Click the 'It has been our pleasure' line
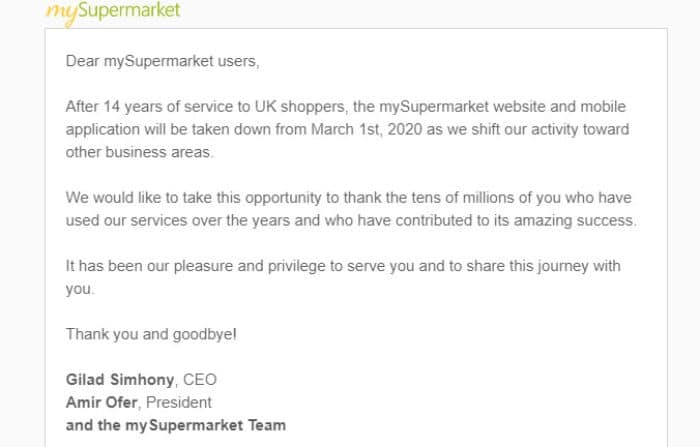Screen dimensions: 700x447 [343, 266]
